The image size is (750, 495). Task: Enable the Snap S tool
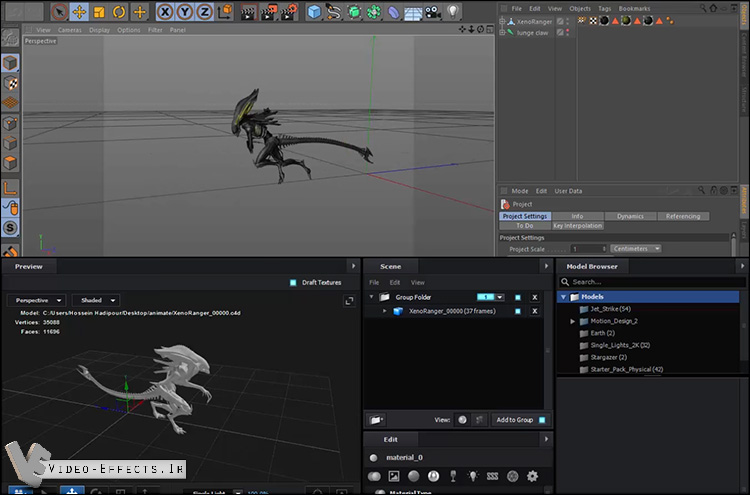coord(10,228)
